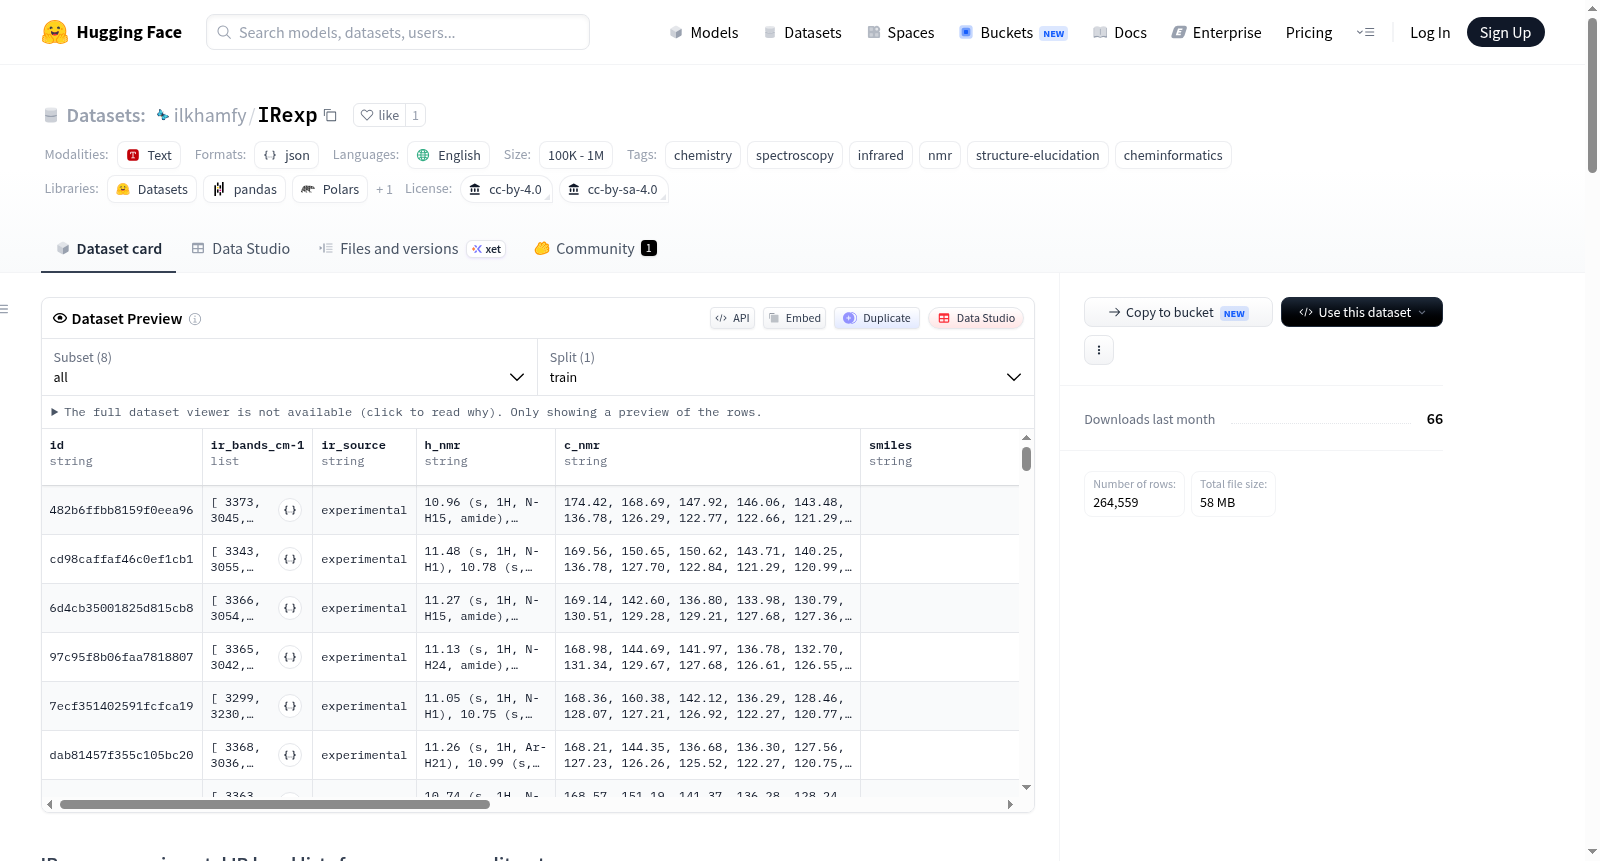Expand ir_bands list in row dab81457f355c105bc20
The width and height of the screenshot is (1600, 861).
pyautogui.click(x=290, y=755)
